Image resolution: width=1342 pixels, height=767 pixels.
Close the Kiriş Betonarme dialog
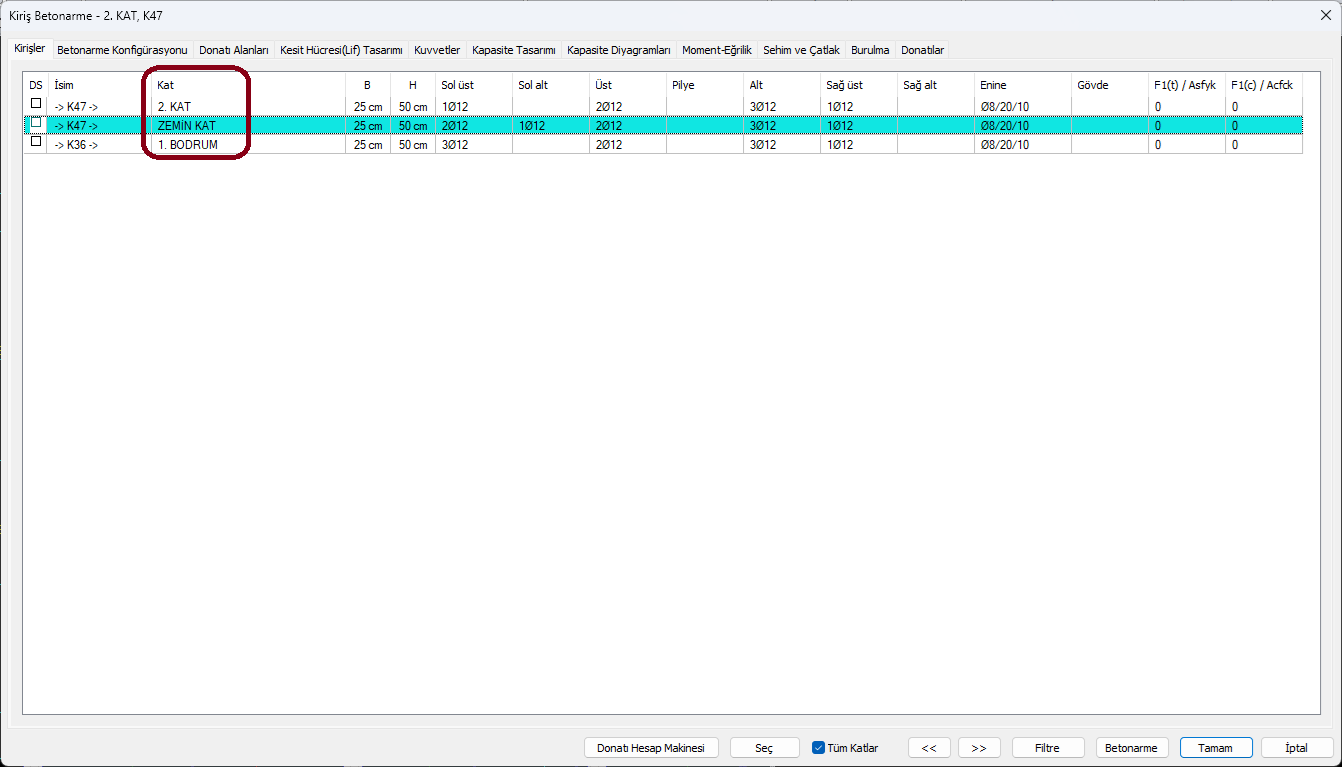pyautogui.click(x=1325, y=15)
